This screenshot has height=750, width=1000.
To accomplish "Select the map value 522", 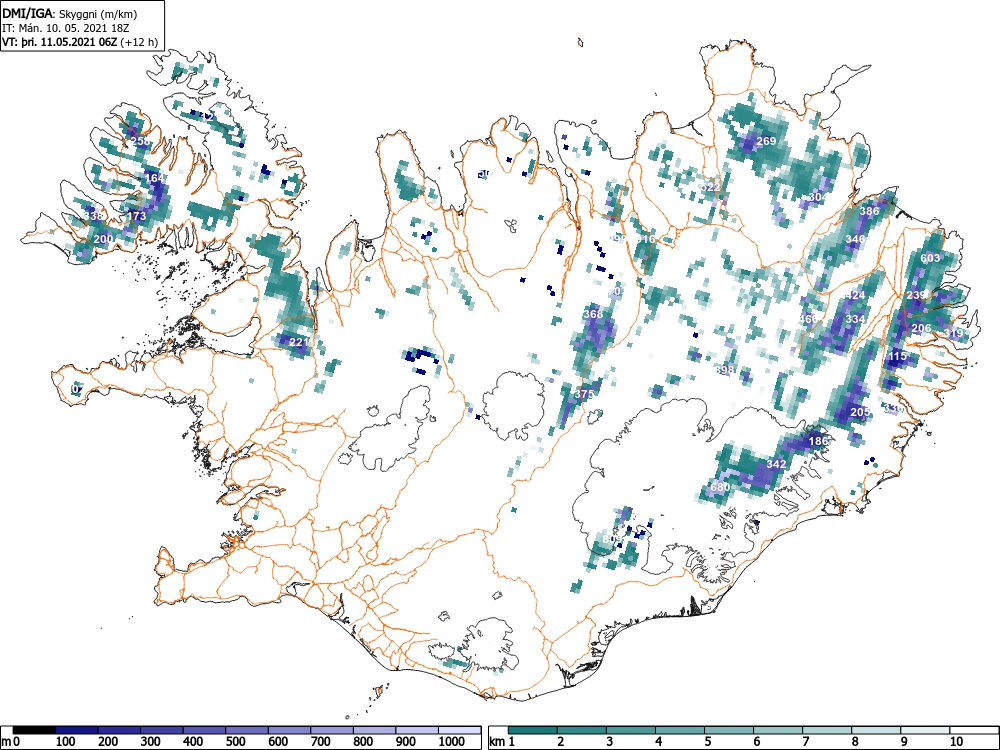I will 710,188.
